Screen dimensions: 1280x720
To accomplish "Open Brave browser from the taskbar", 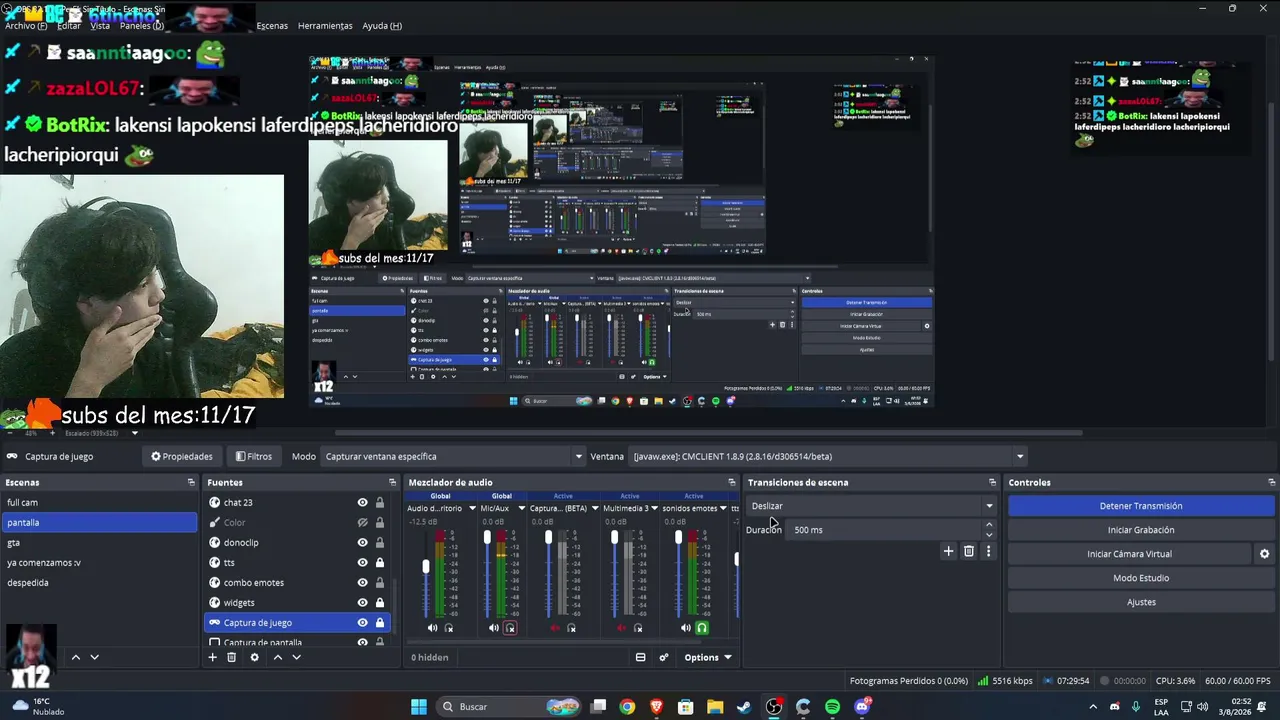I will tap(656, 707).
